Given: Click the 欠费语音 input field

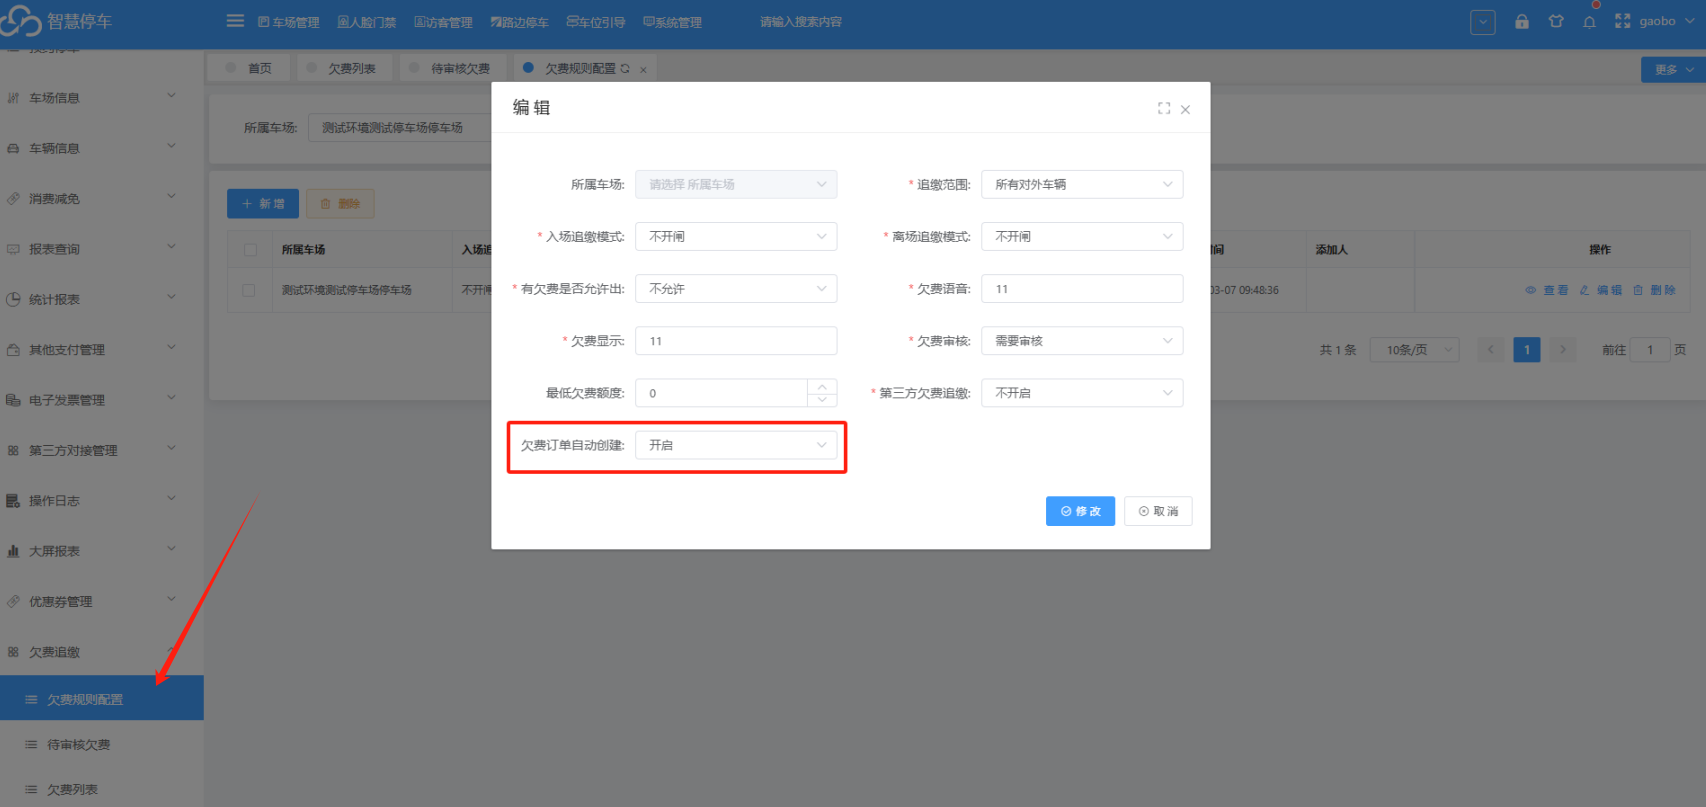Looking at the screenshot, I should [1082, 289].
